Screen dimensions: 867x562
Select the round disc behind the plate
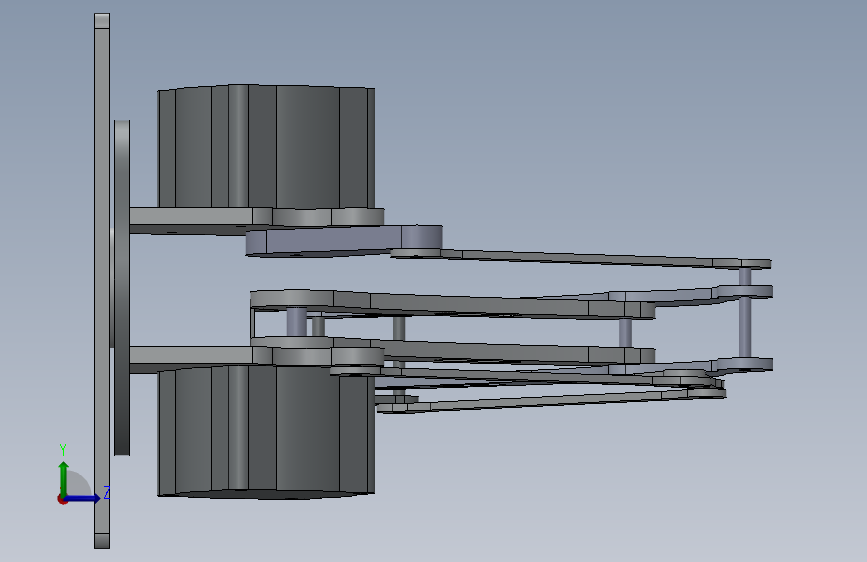coord(122,288)
